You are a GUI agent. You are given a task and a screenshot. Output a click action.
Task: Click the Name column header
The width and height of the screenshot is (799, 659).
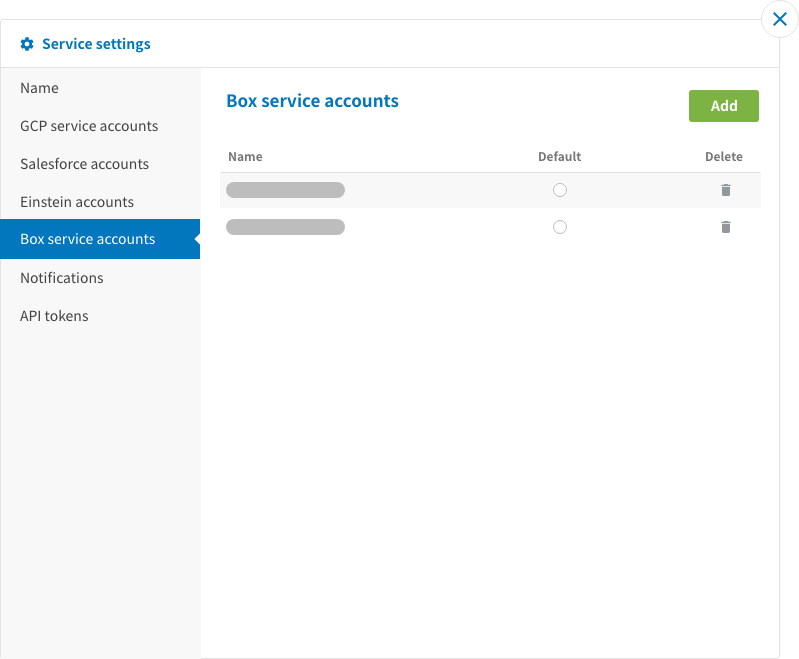pos(245,156)
